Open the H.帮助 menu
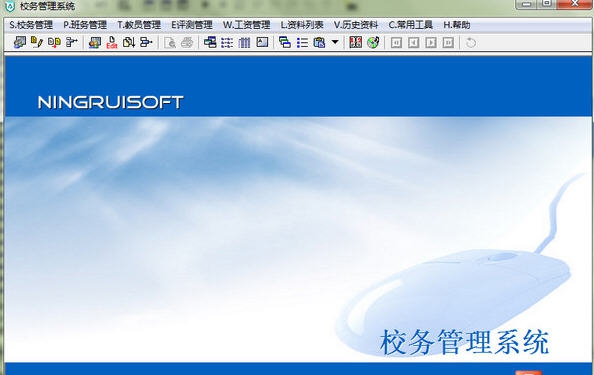The image size is (594, 375). [457, 25]
